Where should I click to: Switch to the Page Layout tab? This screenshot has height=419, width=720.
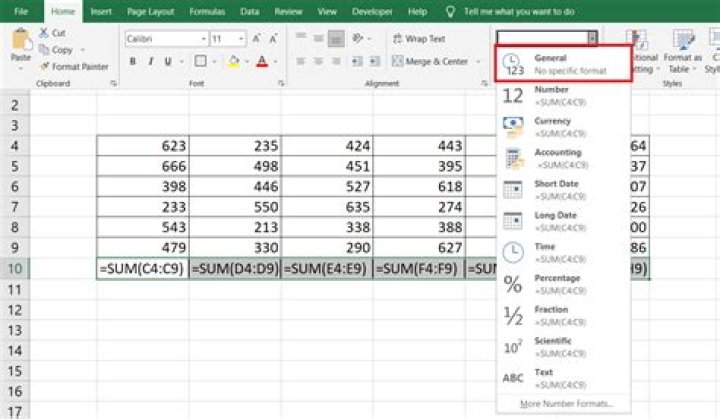tap(150, 11)
